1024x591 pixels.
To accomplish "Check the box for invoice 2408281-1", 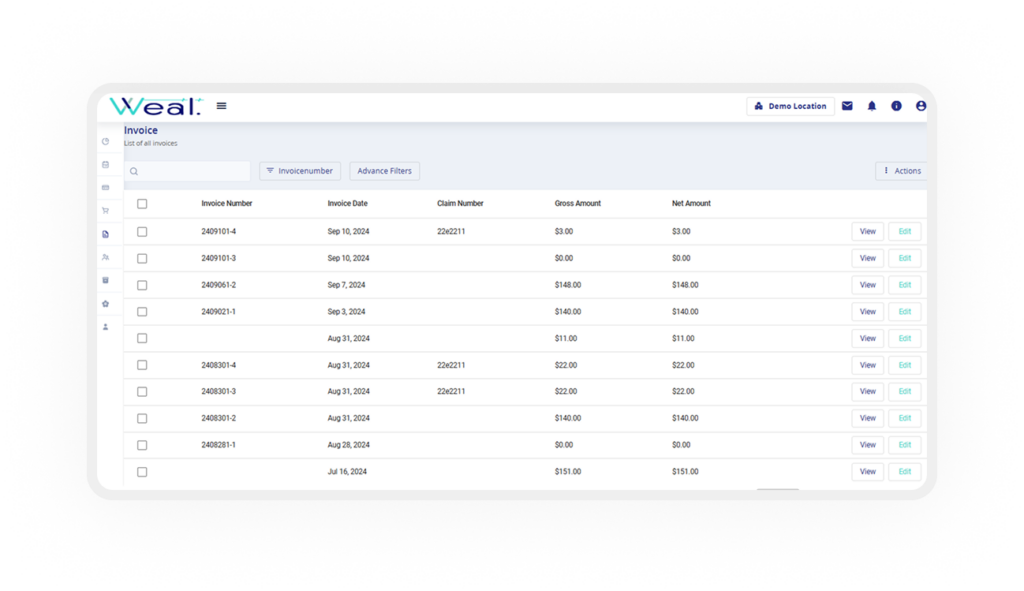I will point(142,445).
